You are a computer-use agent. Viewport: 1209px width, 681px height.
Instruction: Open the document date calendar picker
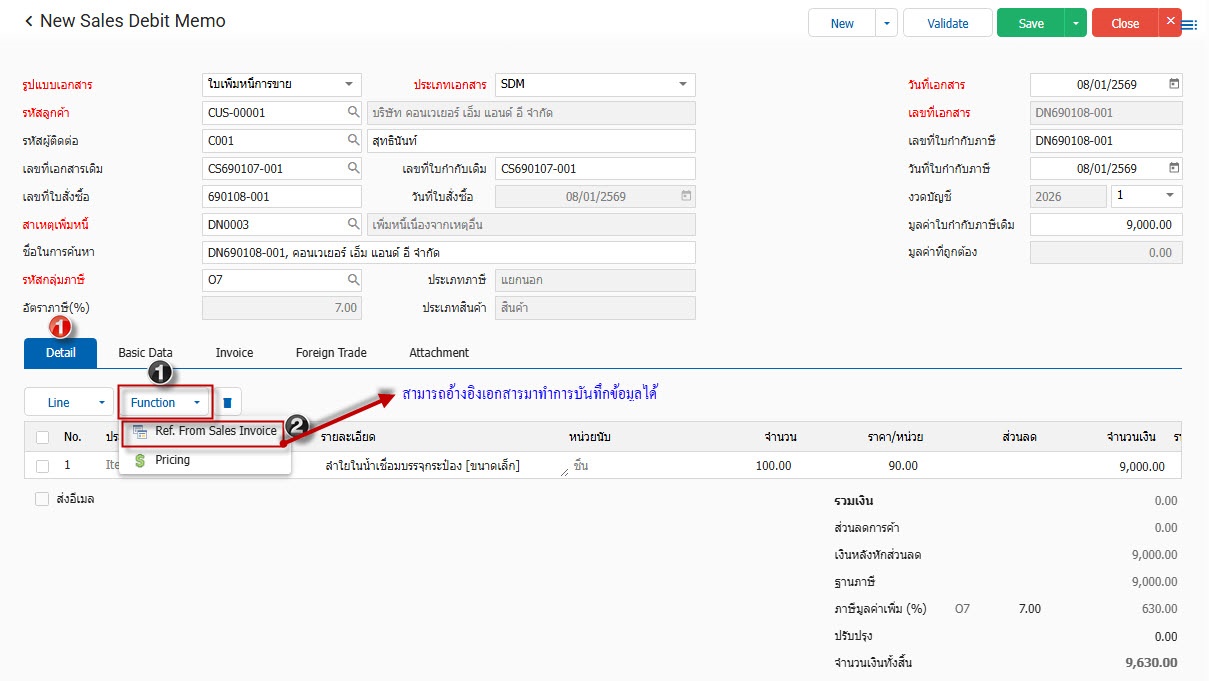[x=1174, y=85]
